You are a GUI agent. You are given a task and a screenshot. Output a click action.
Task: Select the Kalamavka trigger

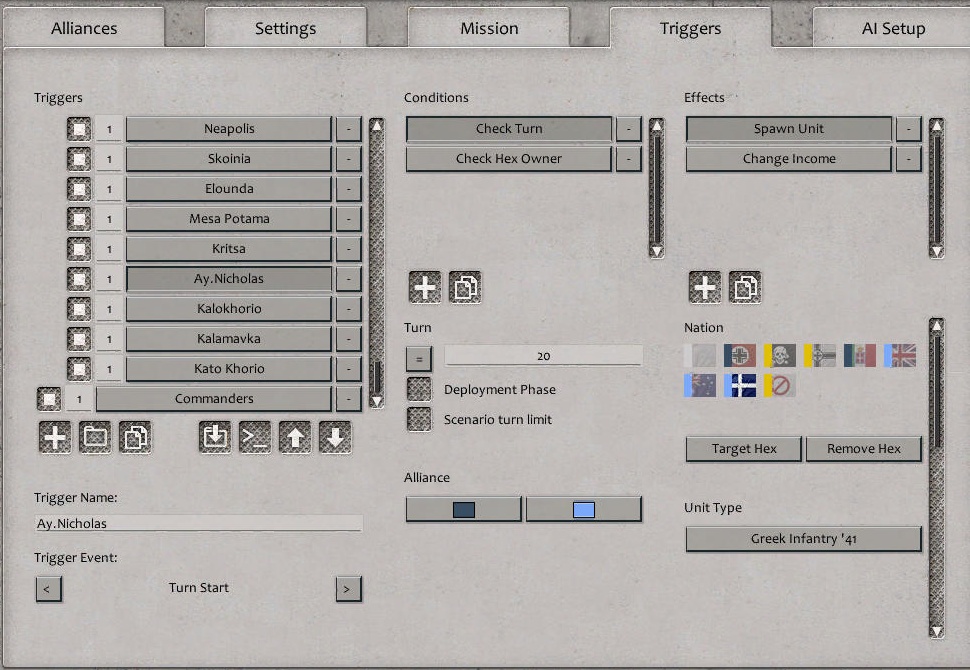click(229, 339)
